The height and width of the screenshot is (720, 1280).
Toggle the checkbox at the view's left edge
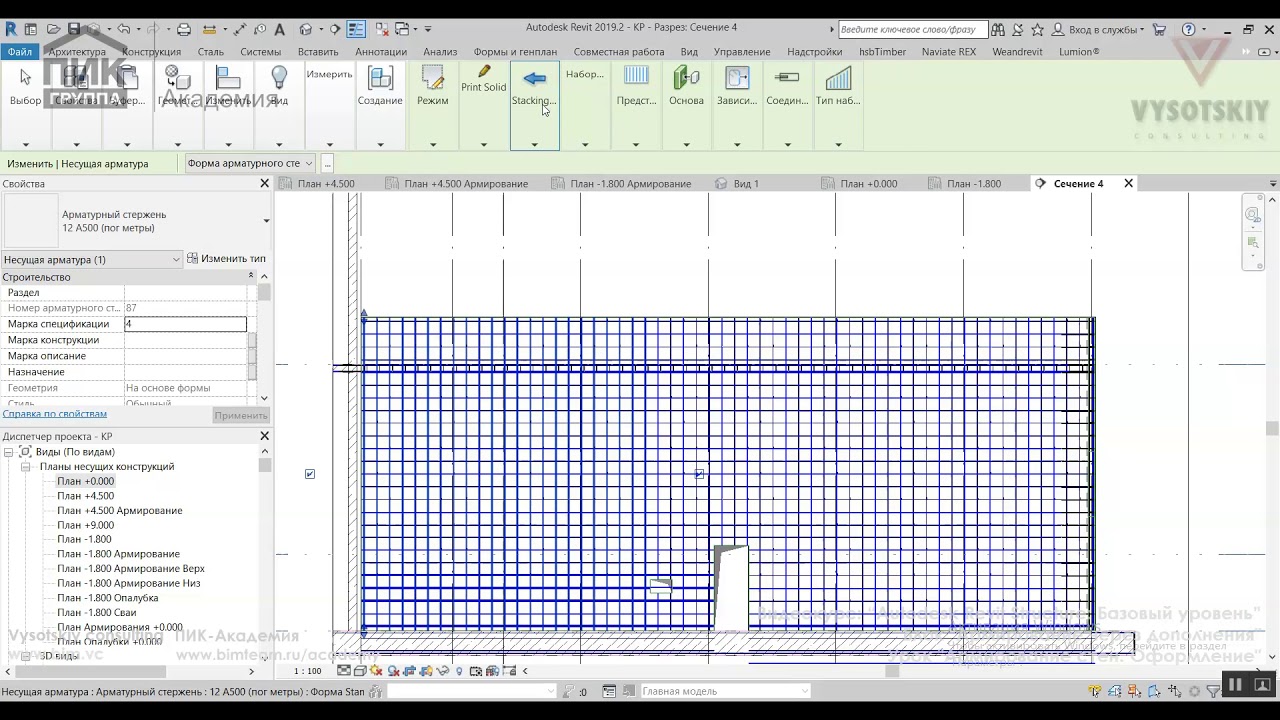click(310, 474)
